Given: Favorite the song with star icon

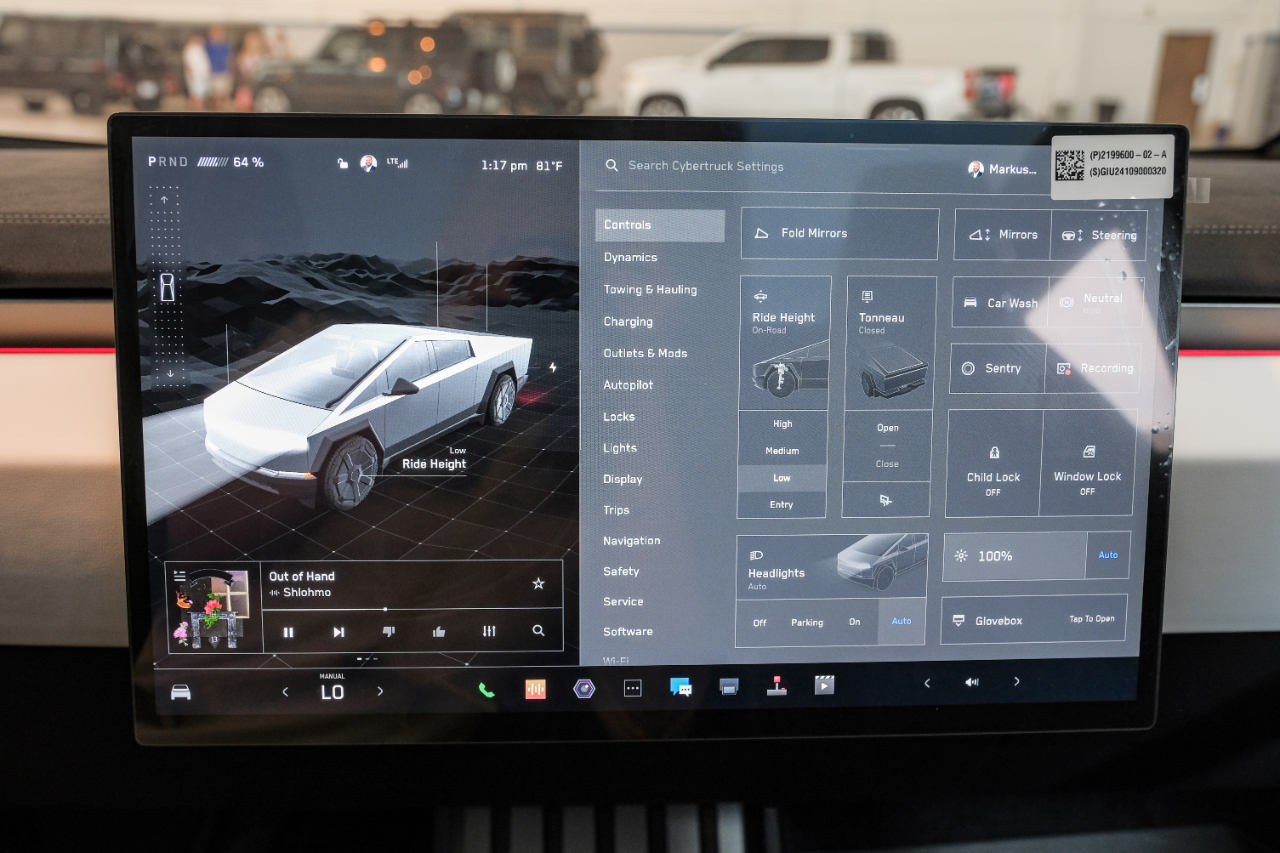Looking at the screenshot, I should tap(538, 583).
